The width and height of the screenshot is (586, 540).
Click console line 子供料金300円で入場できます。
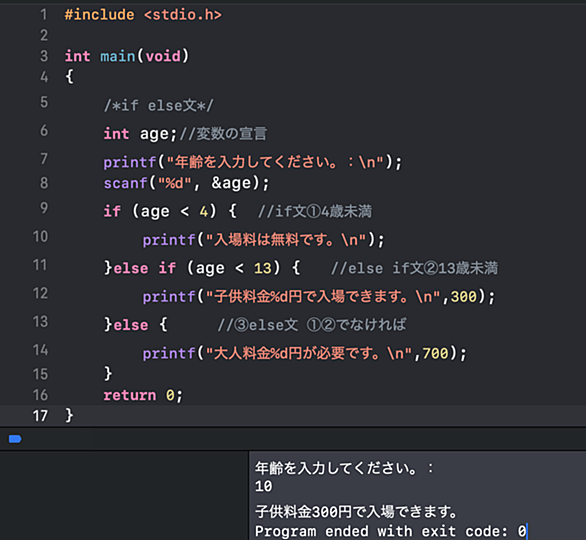pyautogui.click(x=357, y=512)
